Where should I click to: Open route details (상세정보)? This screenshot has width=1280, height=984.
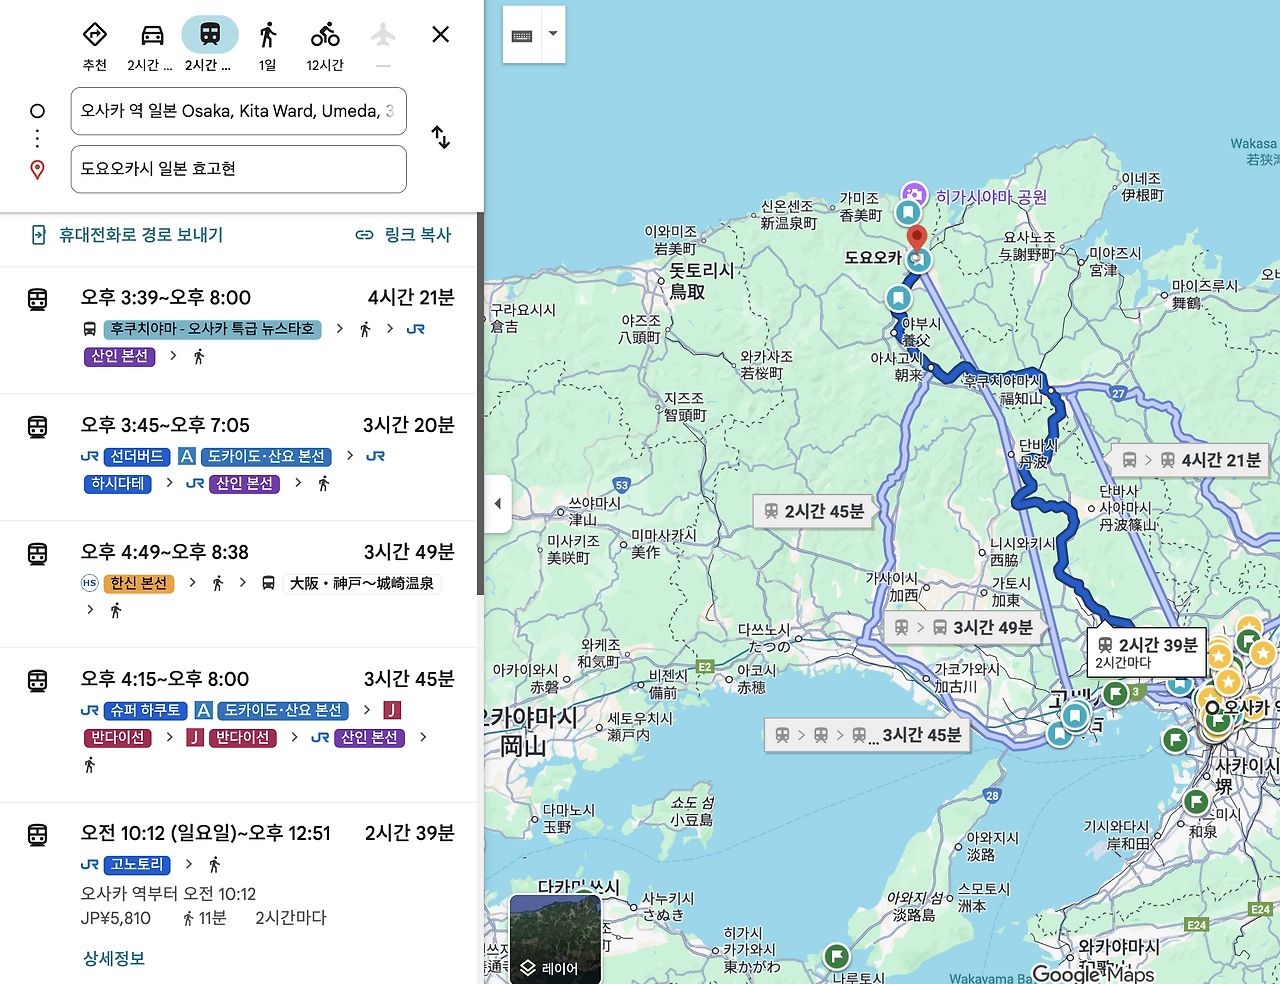[114, 959]
